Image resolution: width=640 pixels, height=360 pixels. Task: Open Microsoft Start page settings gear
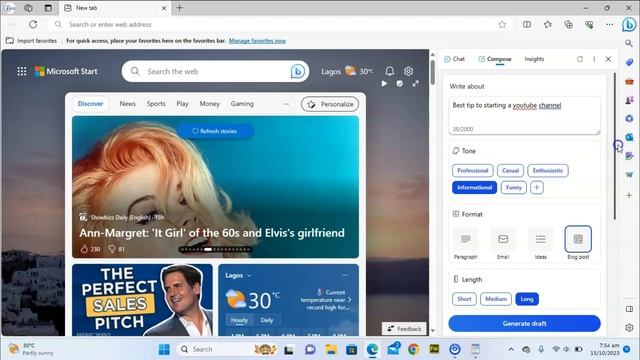(408, 71)
